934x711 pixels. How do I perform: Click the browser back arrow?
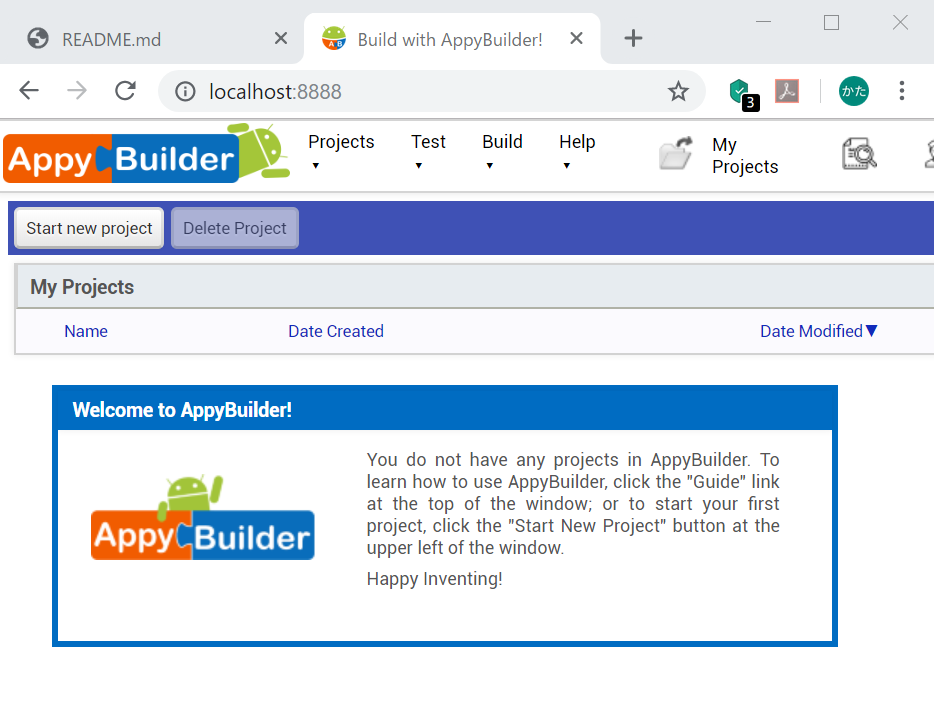click(29, 91)
